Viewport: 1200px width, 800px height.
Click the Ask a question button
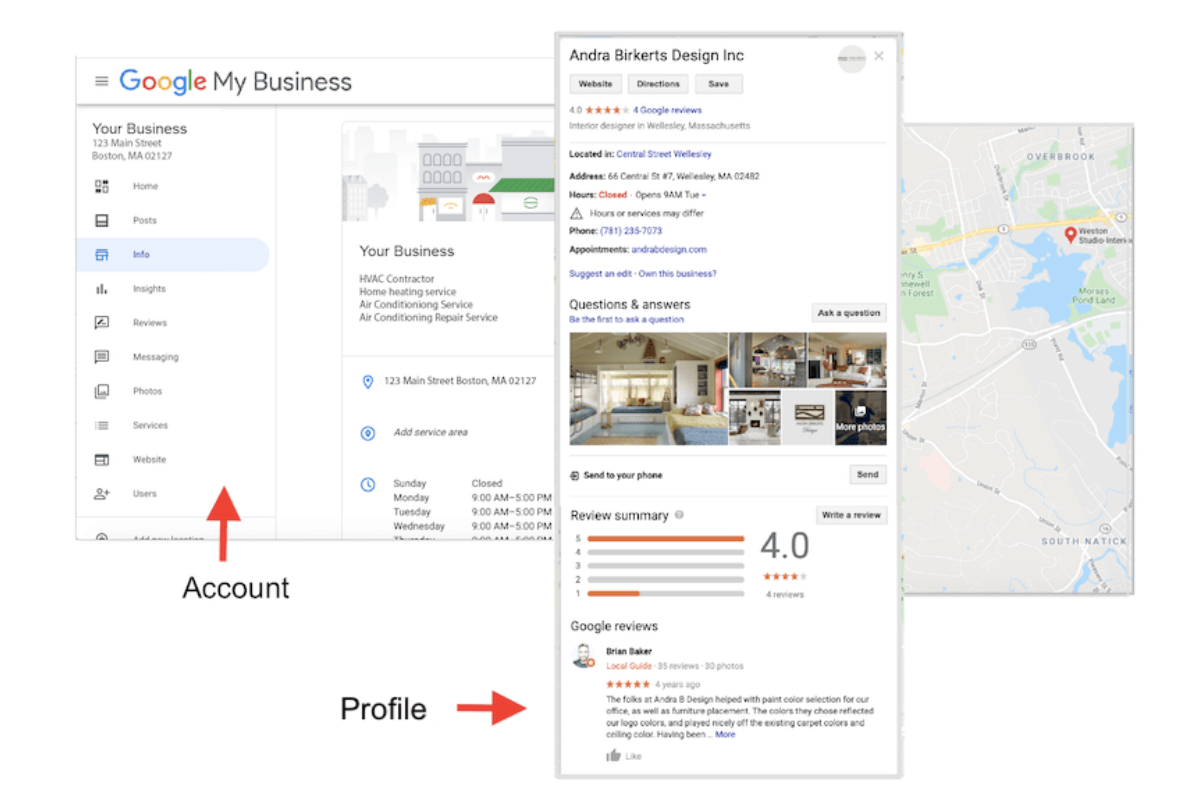click(x=848, y=313)
